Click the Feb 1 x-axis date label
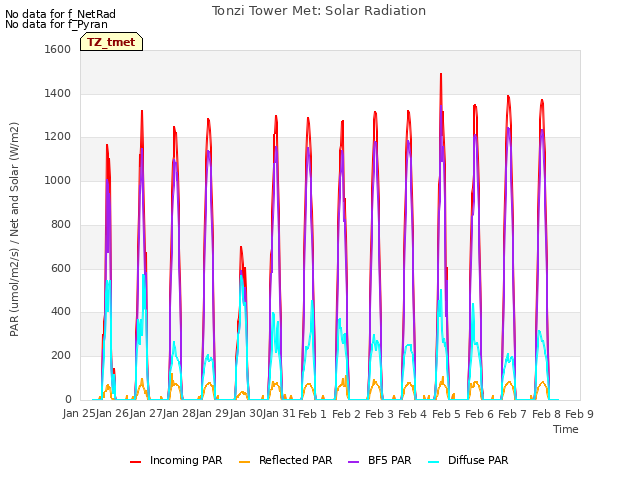Image resolution: width=640 pixels, height=480 pixels. coord(313,414)
